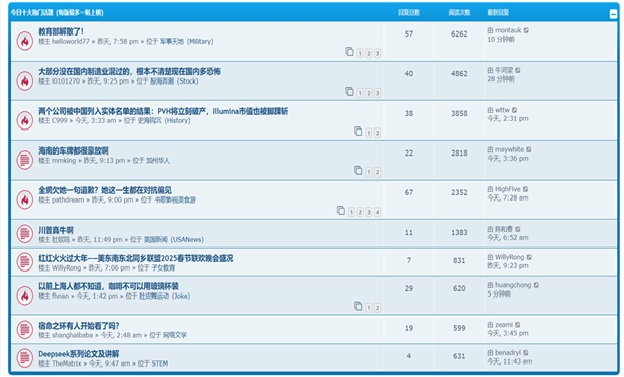Open 美国新闻 (USANews) forum
This screenshot has height=377, width=624.
(174, 240)
